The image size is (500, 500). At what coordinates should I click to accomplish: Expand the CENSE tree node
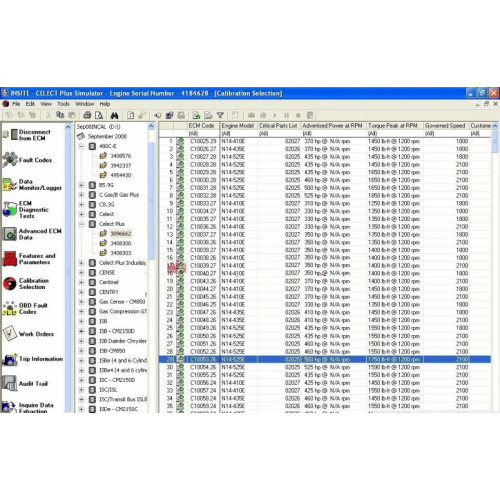[82, 273]
